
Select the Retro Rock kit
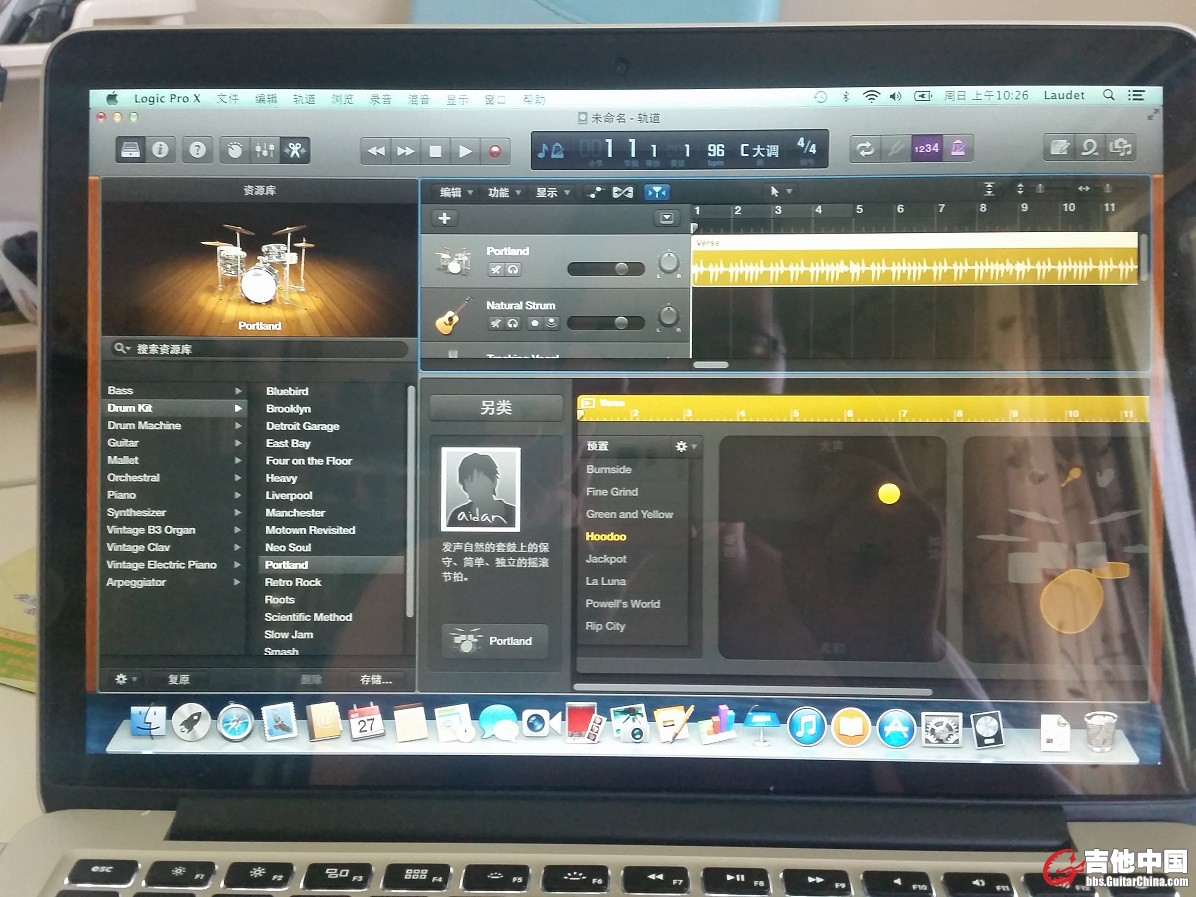coord(293,582)
